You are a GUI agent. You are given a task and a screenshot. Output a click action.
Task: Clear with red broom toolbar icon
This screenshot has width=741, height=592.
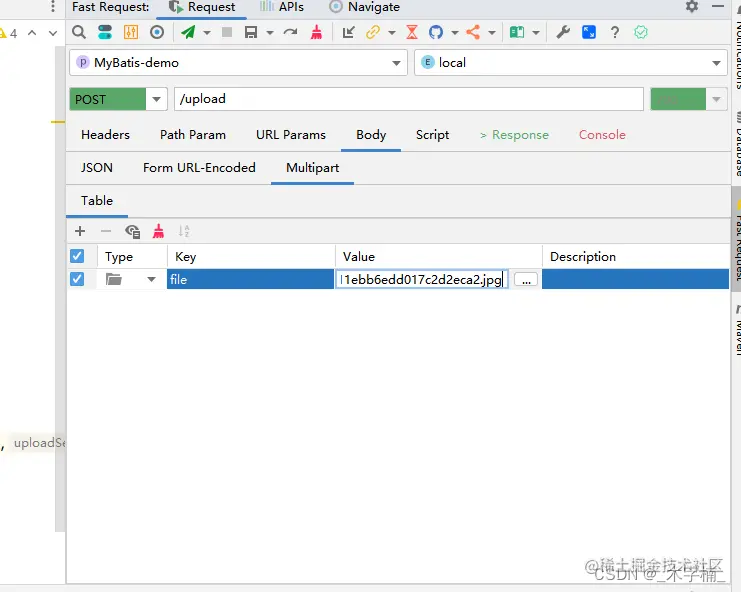316,32
